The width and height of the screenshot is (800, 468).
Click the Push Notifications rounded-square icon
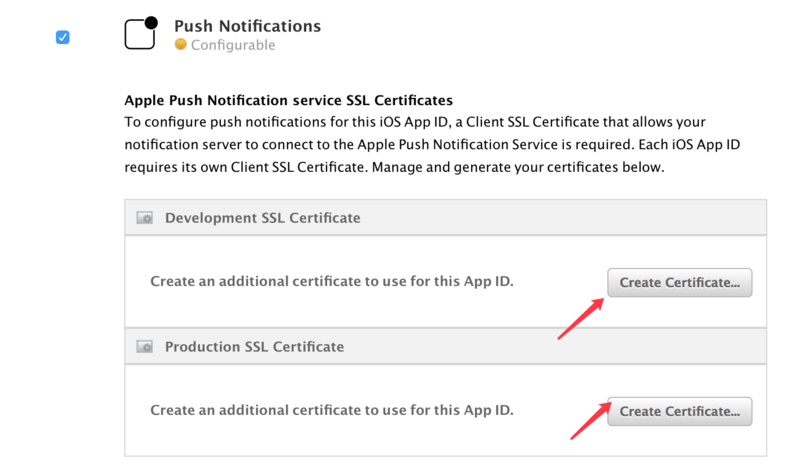tap(140, 34)
